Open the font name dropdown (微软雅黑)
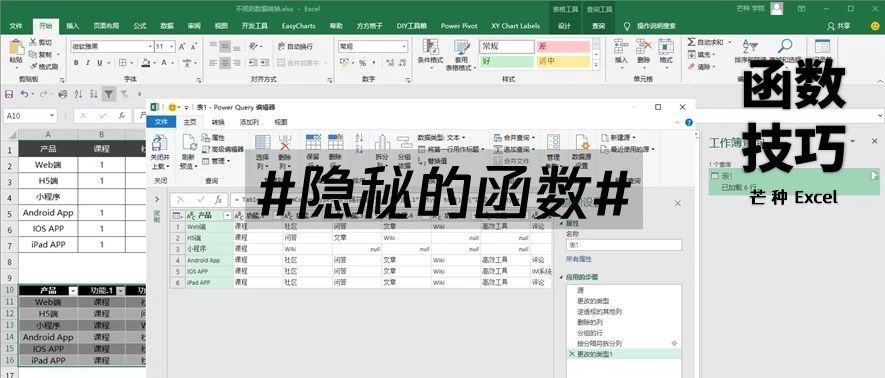The image size is (885, 378). click(x=150, y=47)
